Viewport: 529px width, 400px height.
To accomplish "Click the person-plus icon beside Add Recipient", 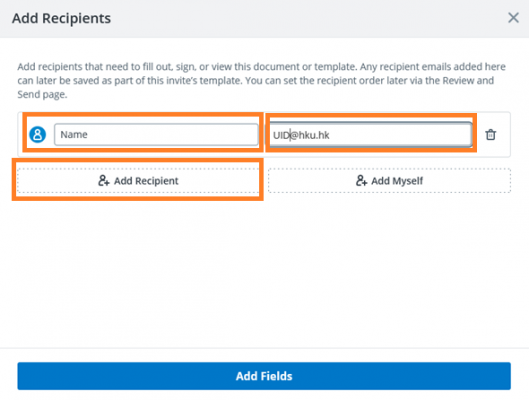I will pyautogui.click(x=104, y=180).
